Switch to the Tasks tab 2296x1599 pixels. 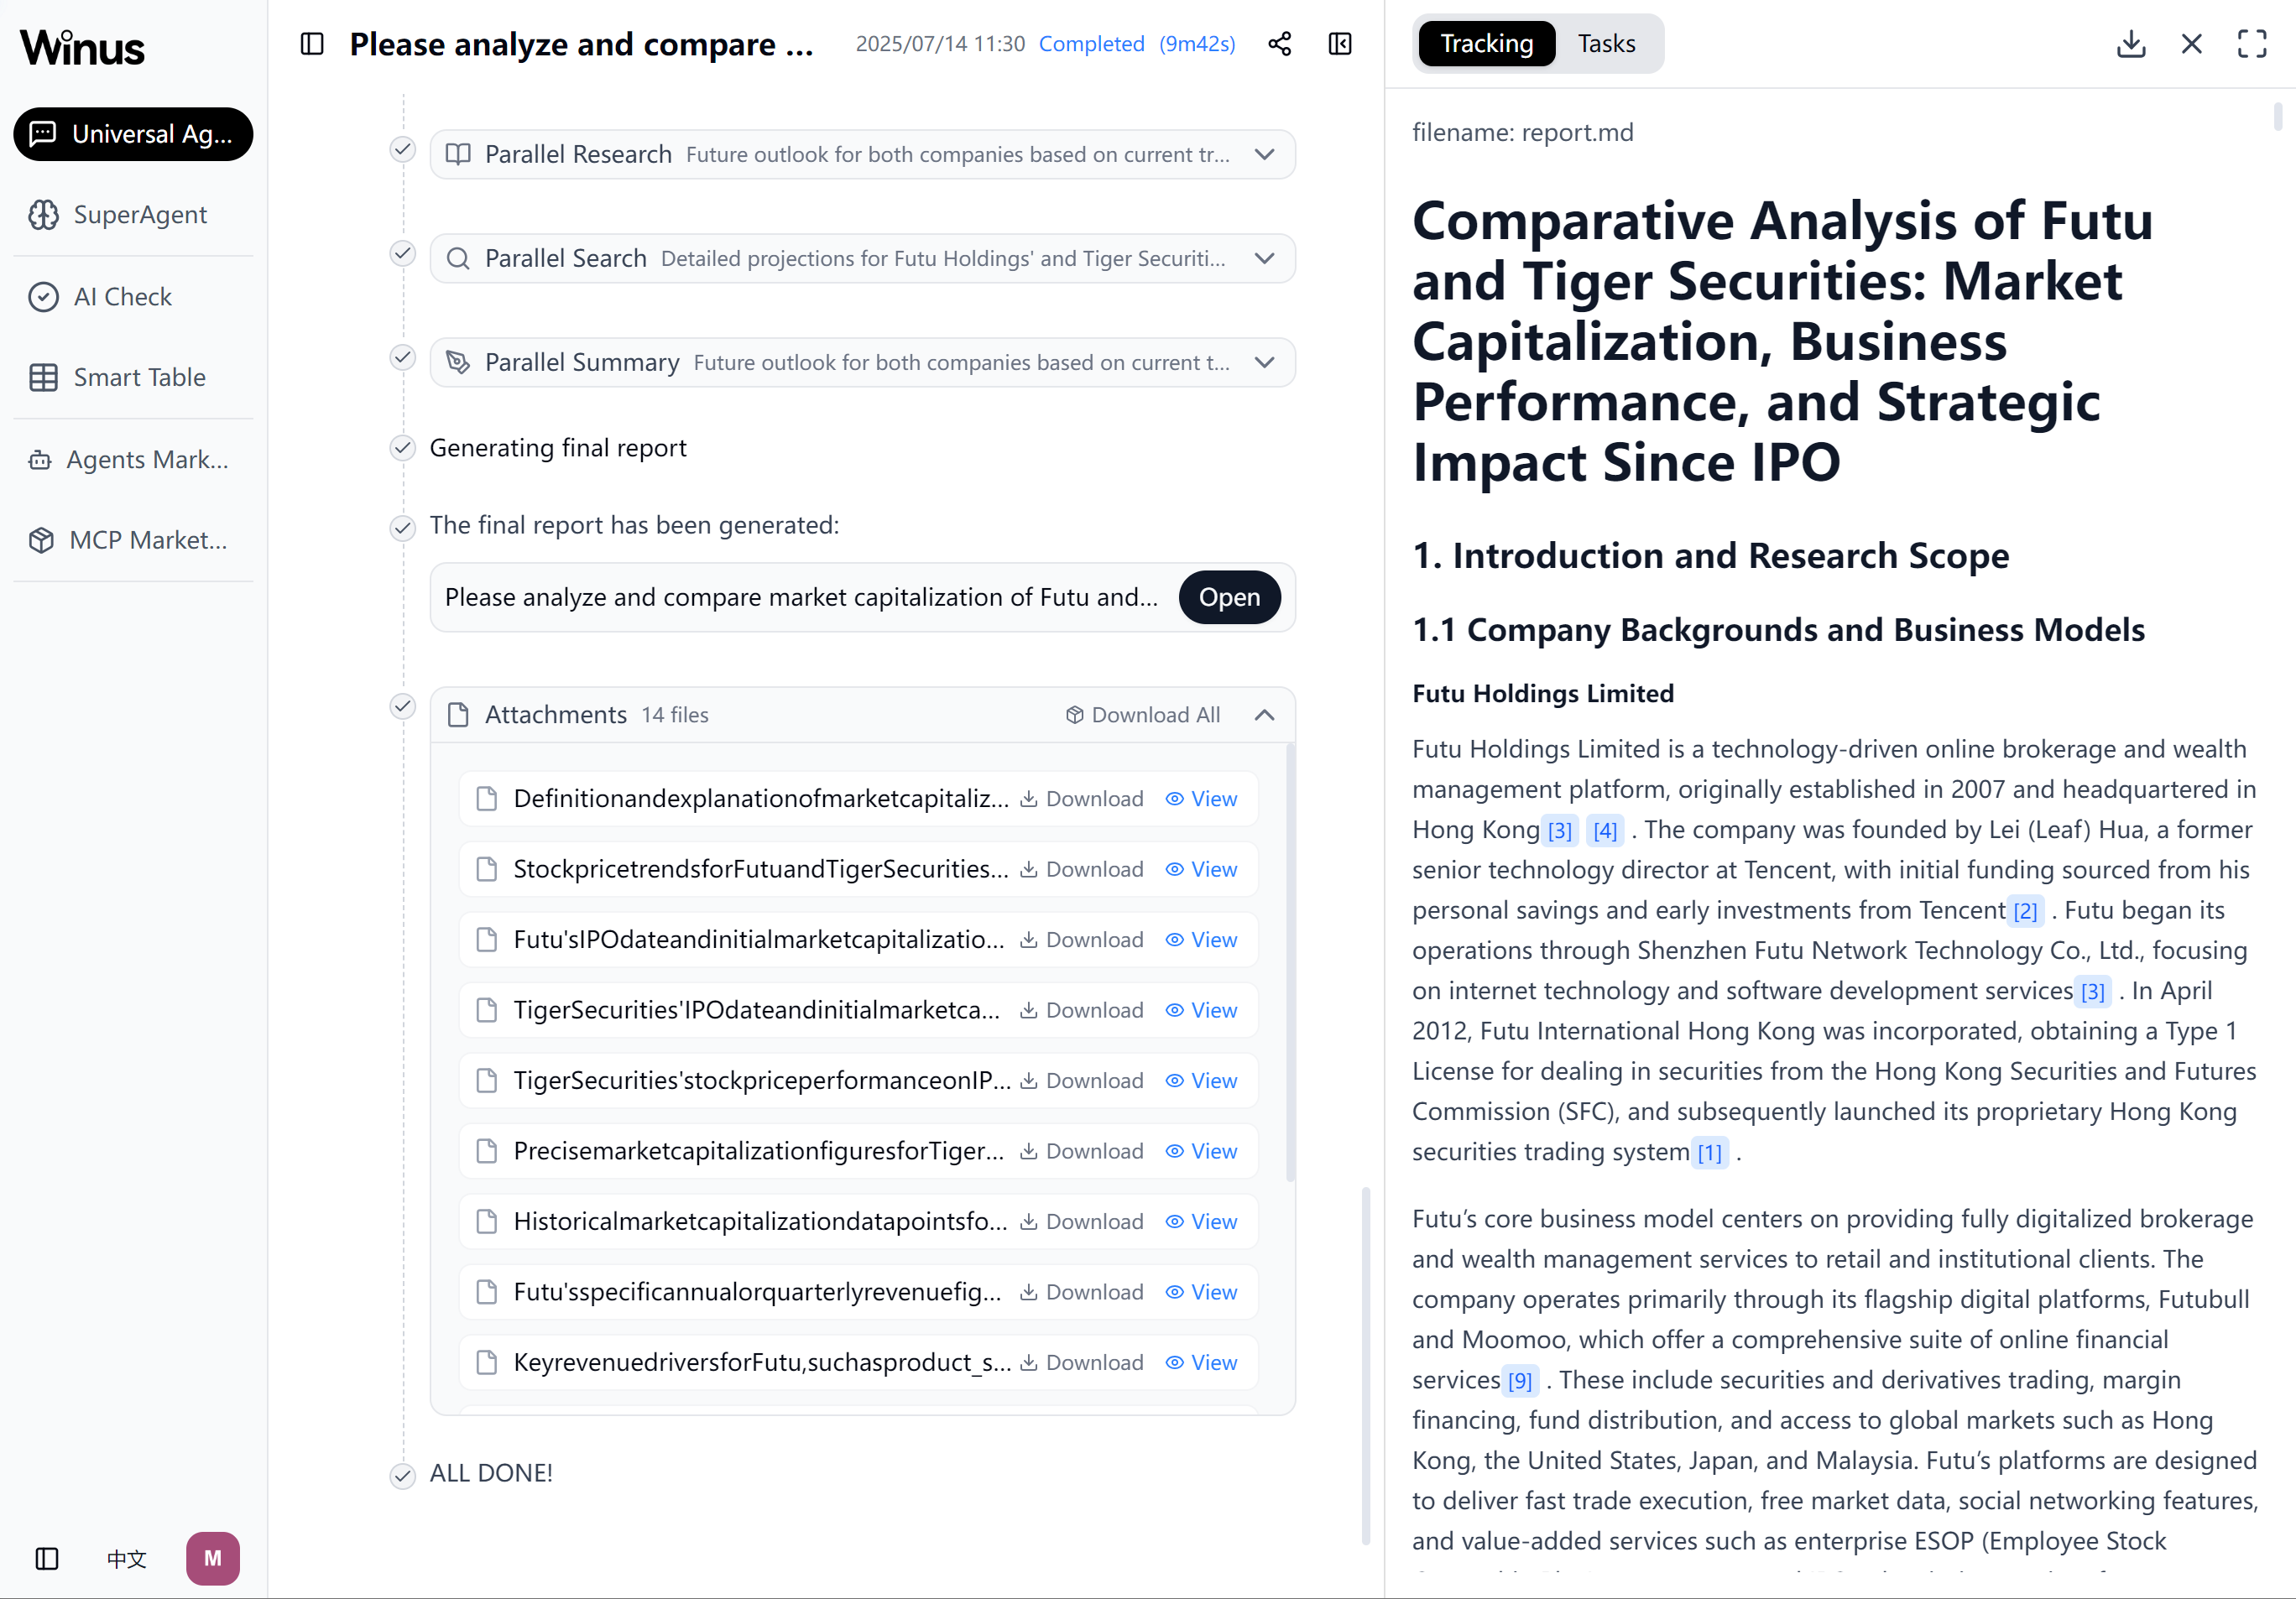(1606, 44)
